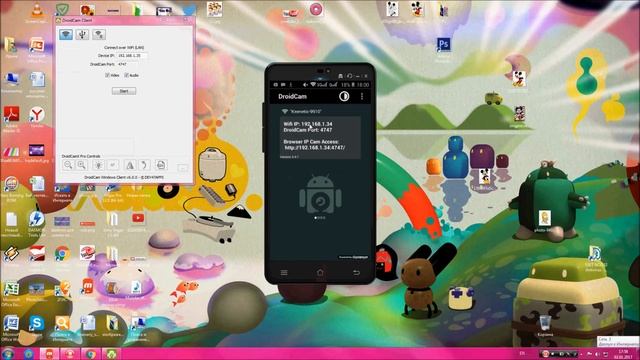640x360 pixels.
Task: Tap the phone's menu navigation button
Action: click(284, 272)
